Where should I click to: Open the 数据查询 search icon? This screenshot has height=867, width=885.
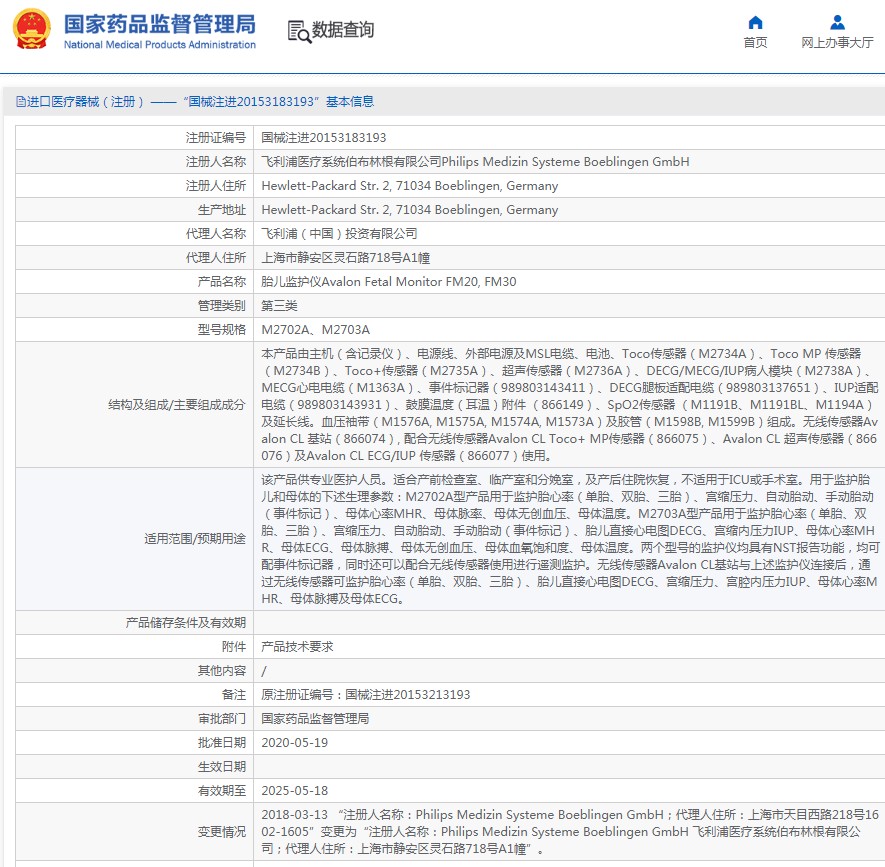pyautogui.click(x=299, y=32)
